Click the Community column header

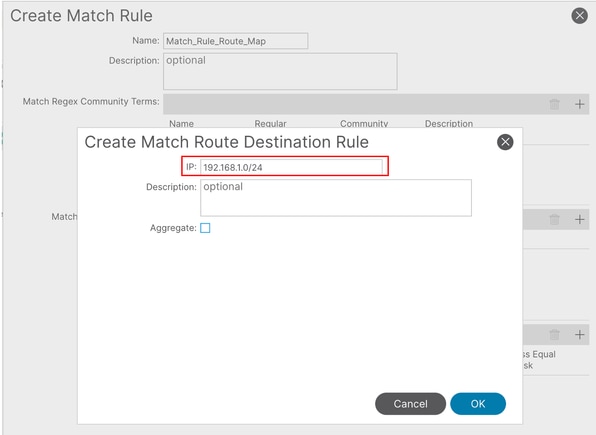tap(364, 124)
